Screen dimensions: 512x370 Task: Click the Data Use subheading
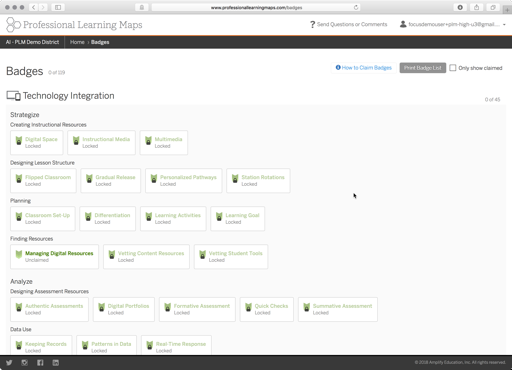(21, 329)
